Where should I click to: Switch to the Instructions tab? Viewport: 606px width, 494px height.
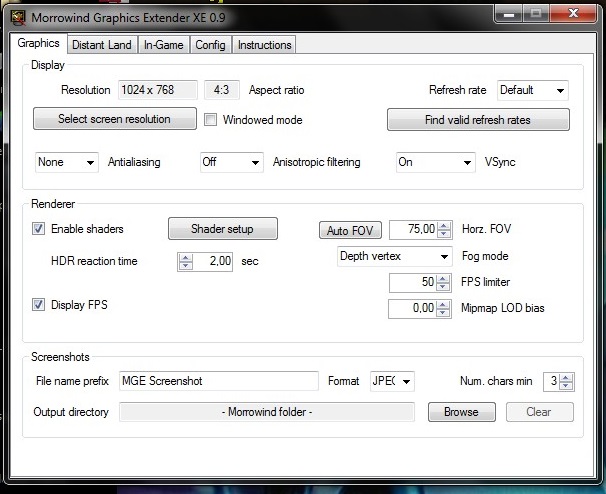pos(265,45)
